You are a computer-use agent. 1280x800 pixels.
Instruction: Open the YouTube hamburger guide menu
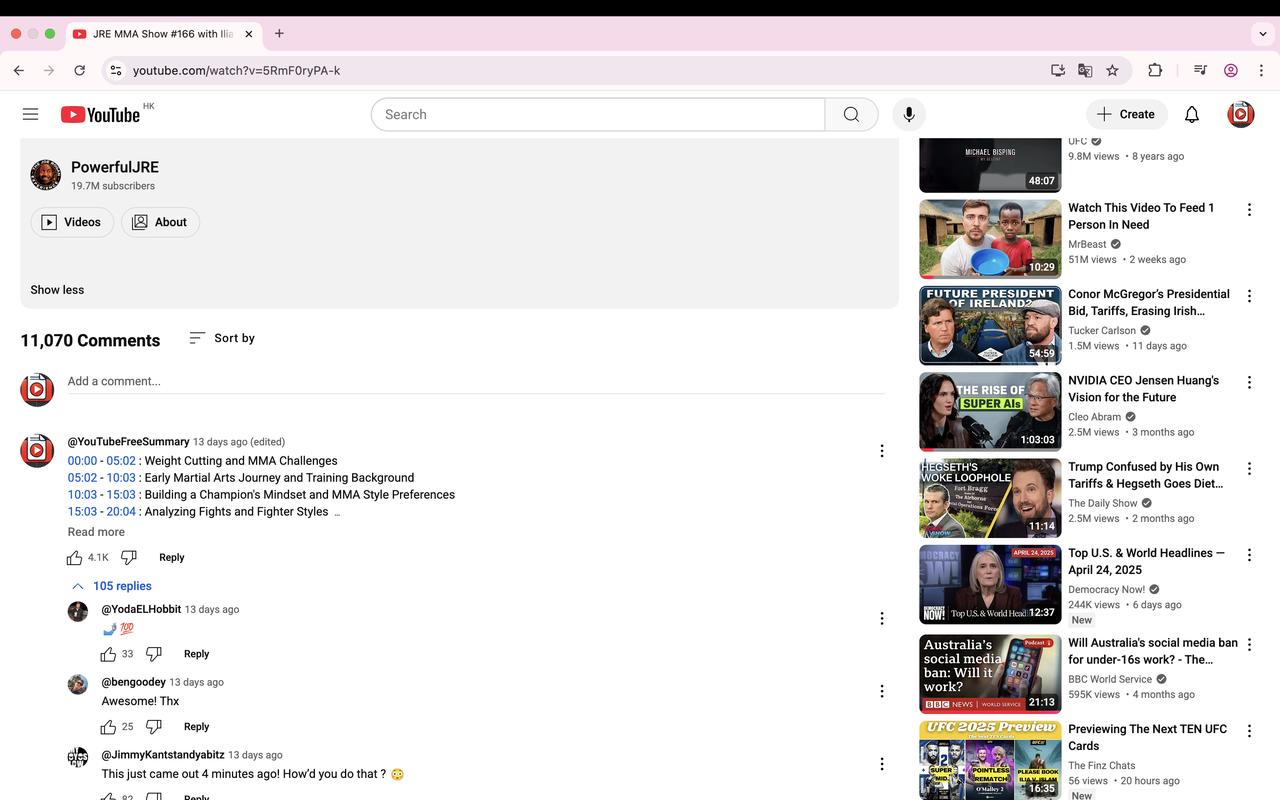point(30,114)
